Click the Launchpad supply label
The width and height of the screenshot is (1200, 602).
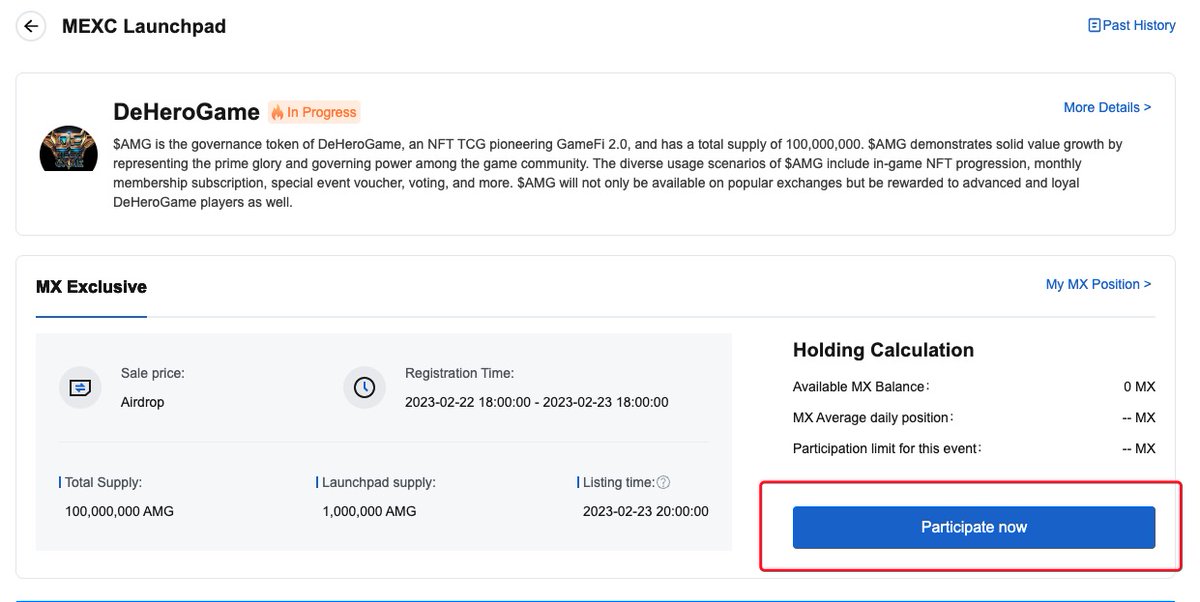click(x=379, y=482)
